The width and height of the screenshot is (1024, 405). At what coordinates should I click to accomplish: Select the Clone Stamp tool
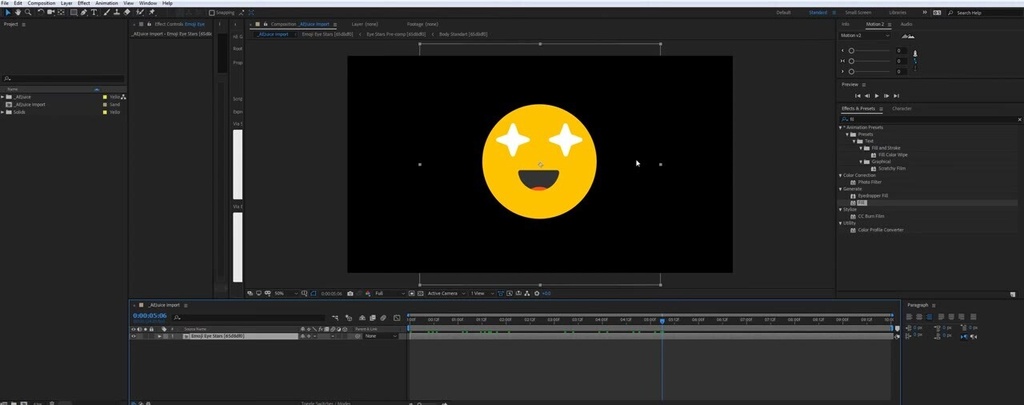click(117, 12)
